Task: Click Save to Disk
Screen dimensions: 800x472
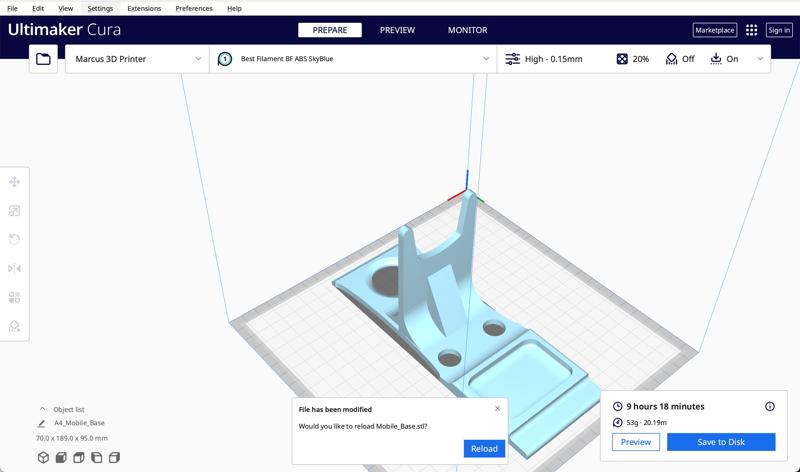Action: click(x=721, y=442)
